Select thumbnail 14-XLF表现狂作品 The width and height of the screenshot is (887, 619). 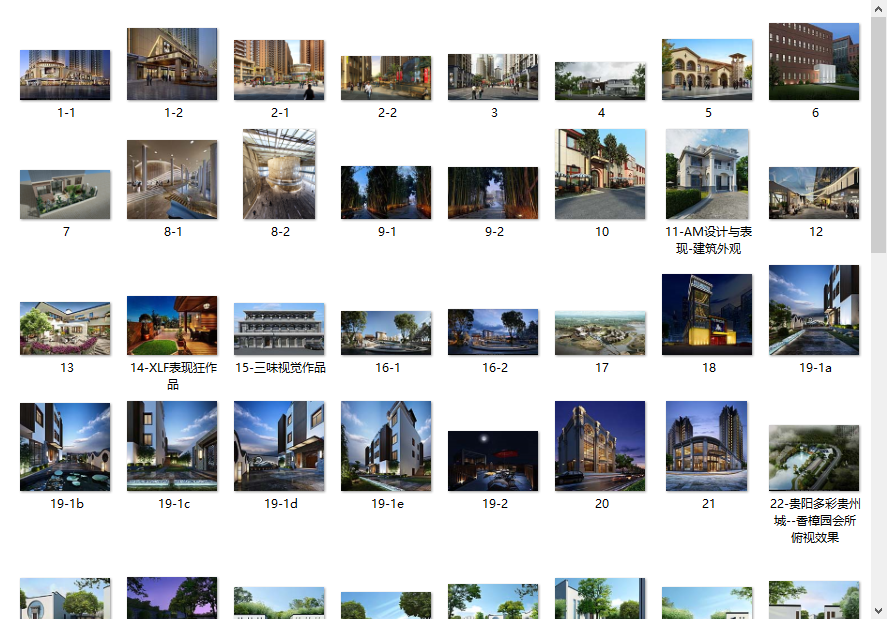pyautogui.click(x=172, y=325)
